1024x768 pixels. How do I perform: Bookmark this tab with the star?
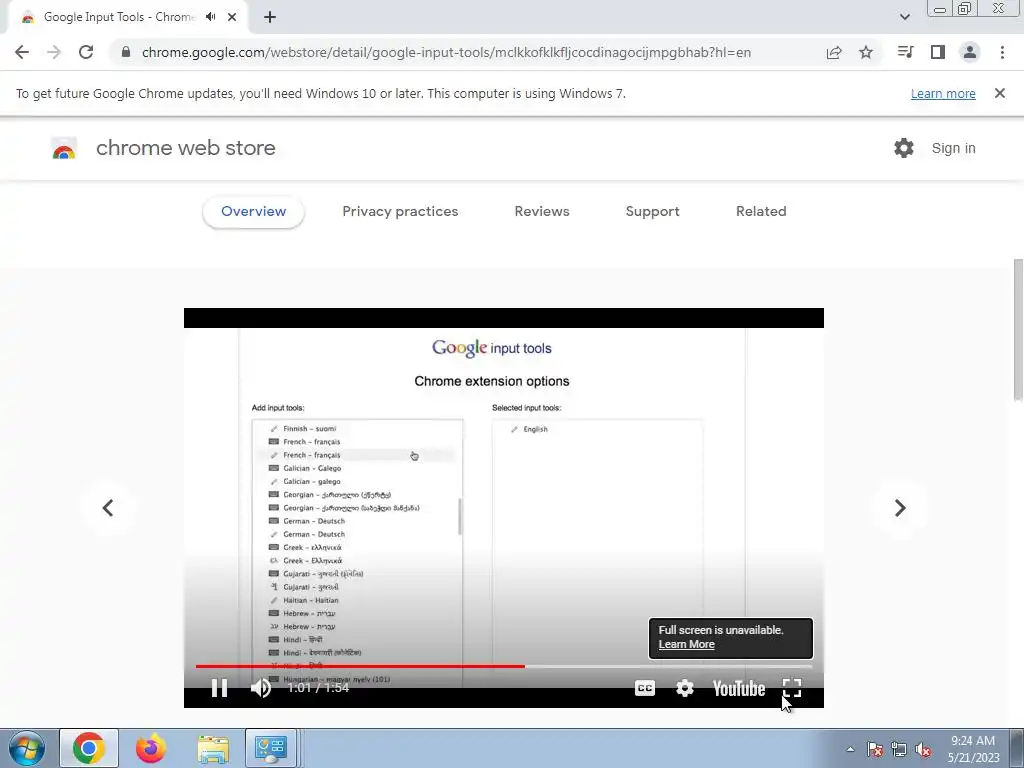(x=866, y=52)
